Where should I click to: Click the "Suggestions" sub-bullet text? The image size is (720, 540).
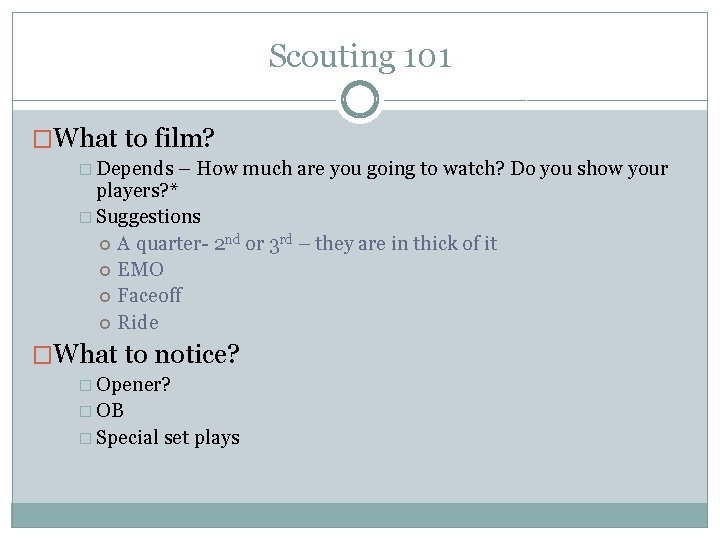tap(148, 217)
